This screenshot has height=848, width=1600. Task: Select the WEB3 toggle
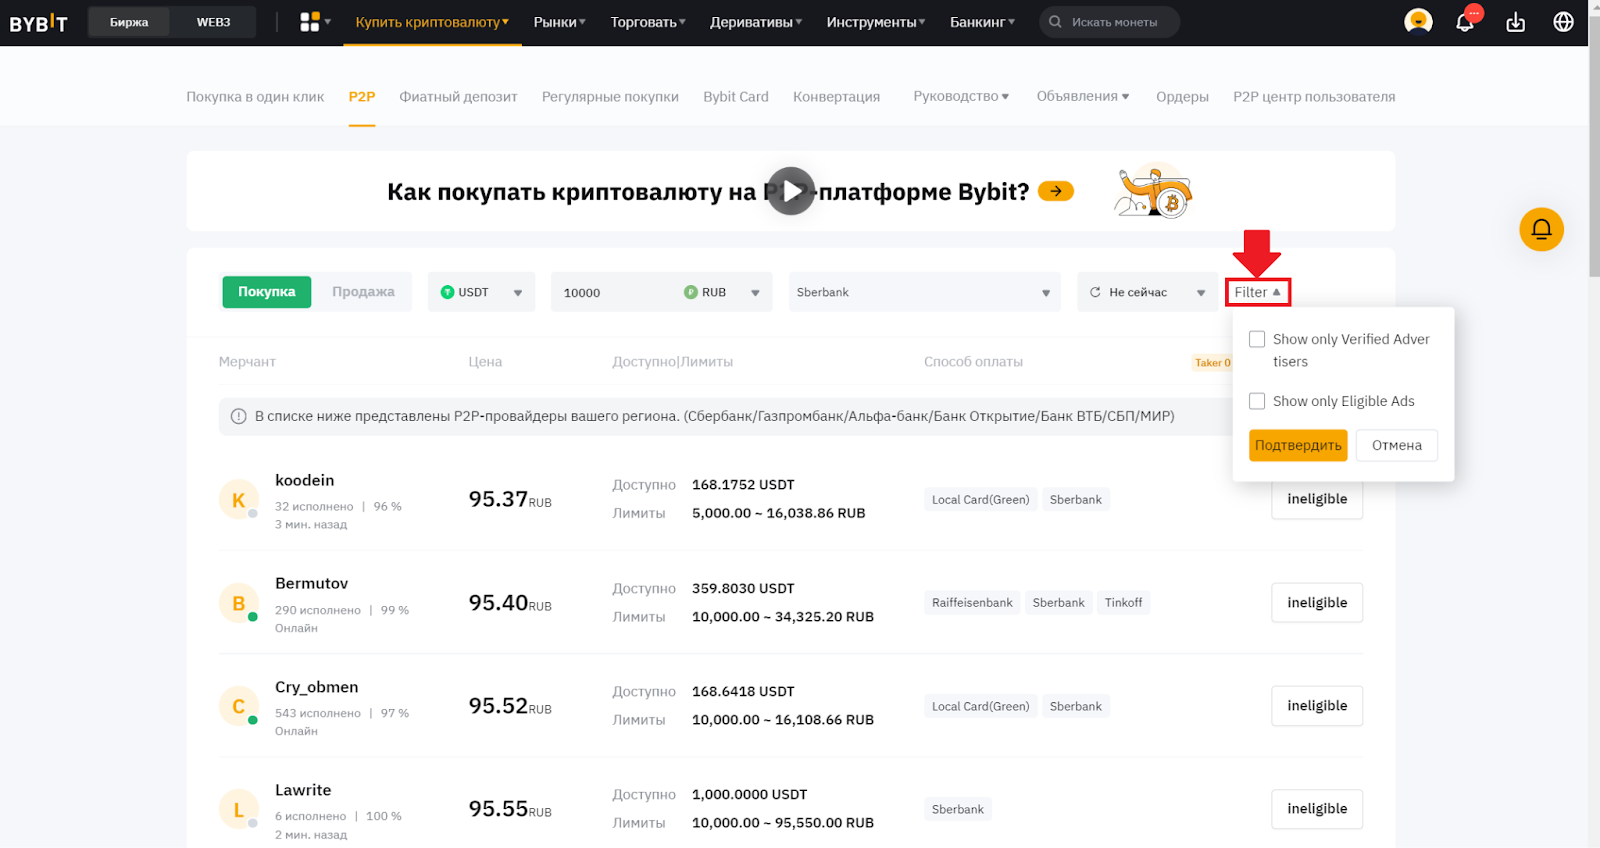pos(213,22)
